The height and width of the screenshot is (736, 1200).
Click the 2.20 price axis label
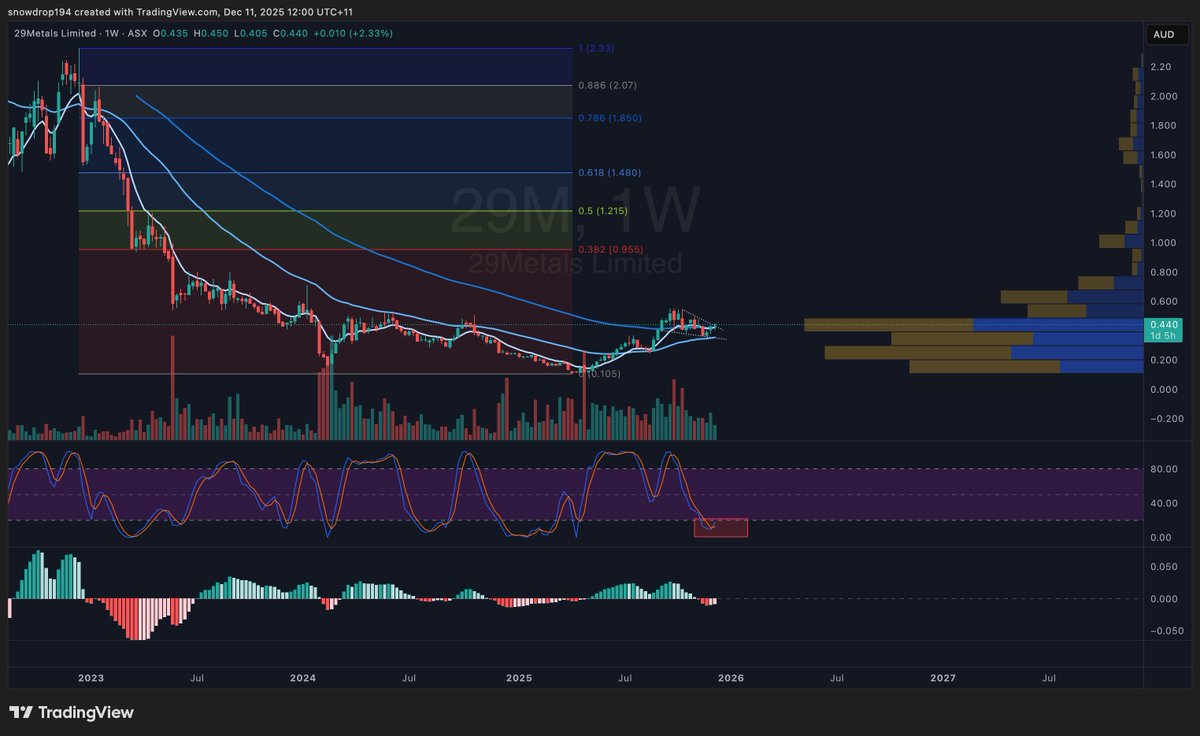(x=1160, y=67)
